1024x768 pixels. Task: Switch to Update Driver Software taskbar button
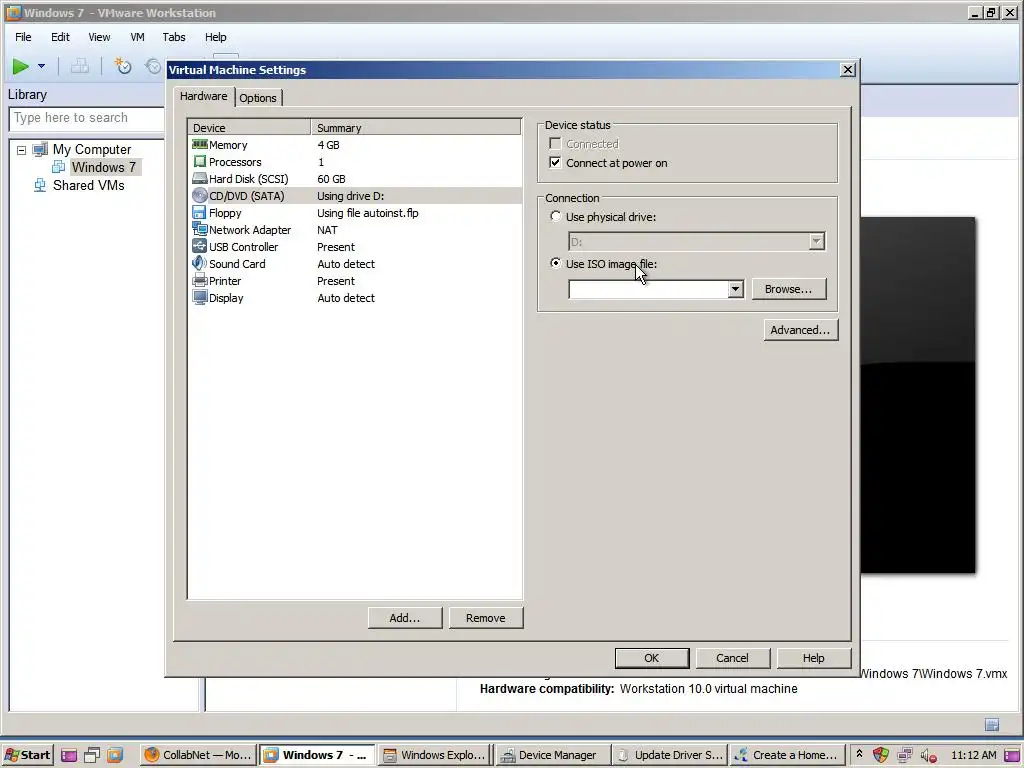tap(669, 755)
